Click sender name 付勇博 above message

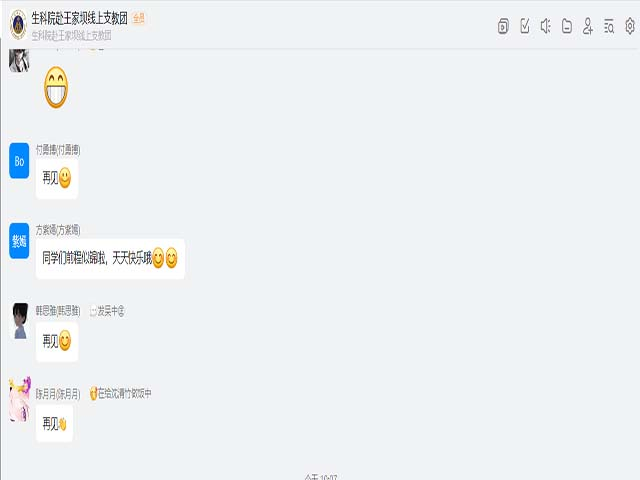pos(58,150)
